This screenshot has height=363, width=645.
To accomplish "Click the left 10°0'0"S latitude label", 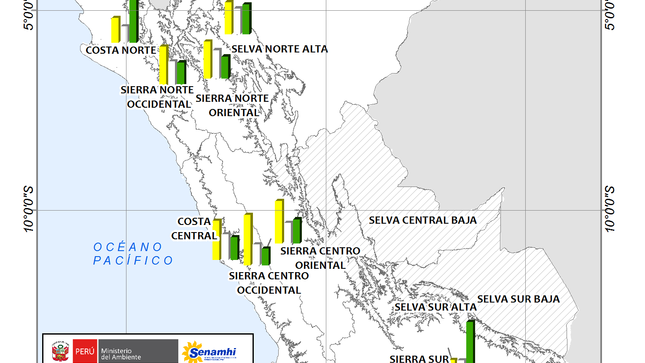I will [x=28, y=209].
